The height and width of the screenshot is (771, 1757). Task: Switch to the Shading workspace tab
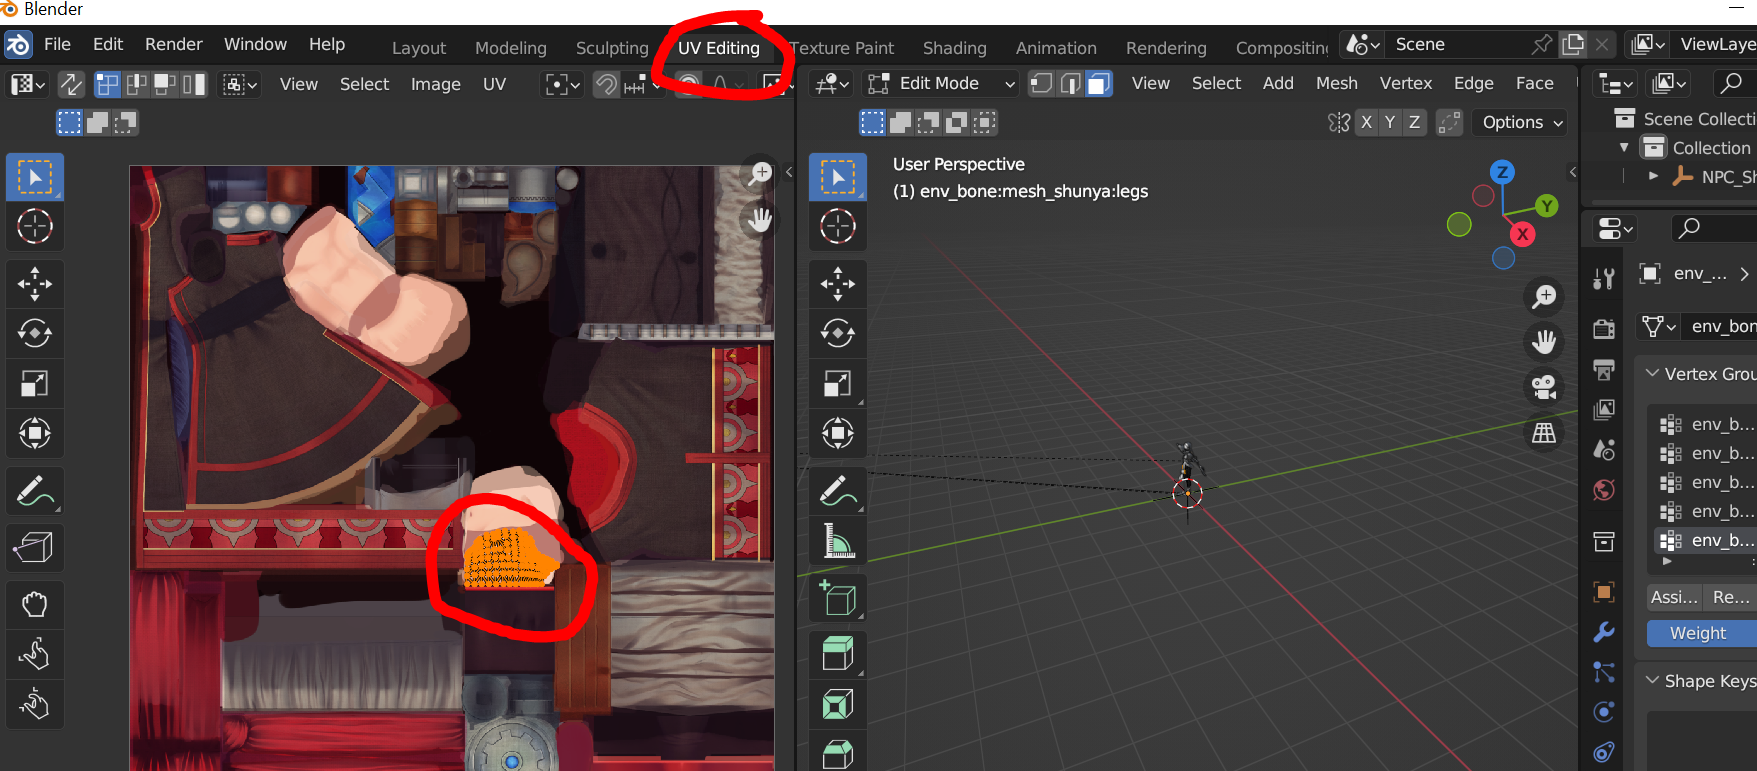click(954, 48)
